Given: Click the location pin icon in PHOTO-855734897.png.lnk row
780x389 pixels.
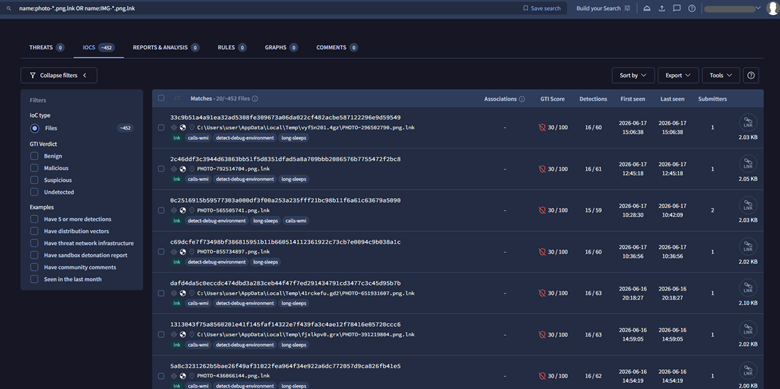Looking at the screenshot, I should [192, 252].
